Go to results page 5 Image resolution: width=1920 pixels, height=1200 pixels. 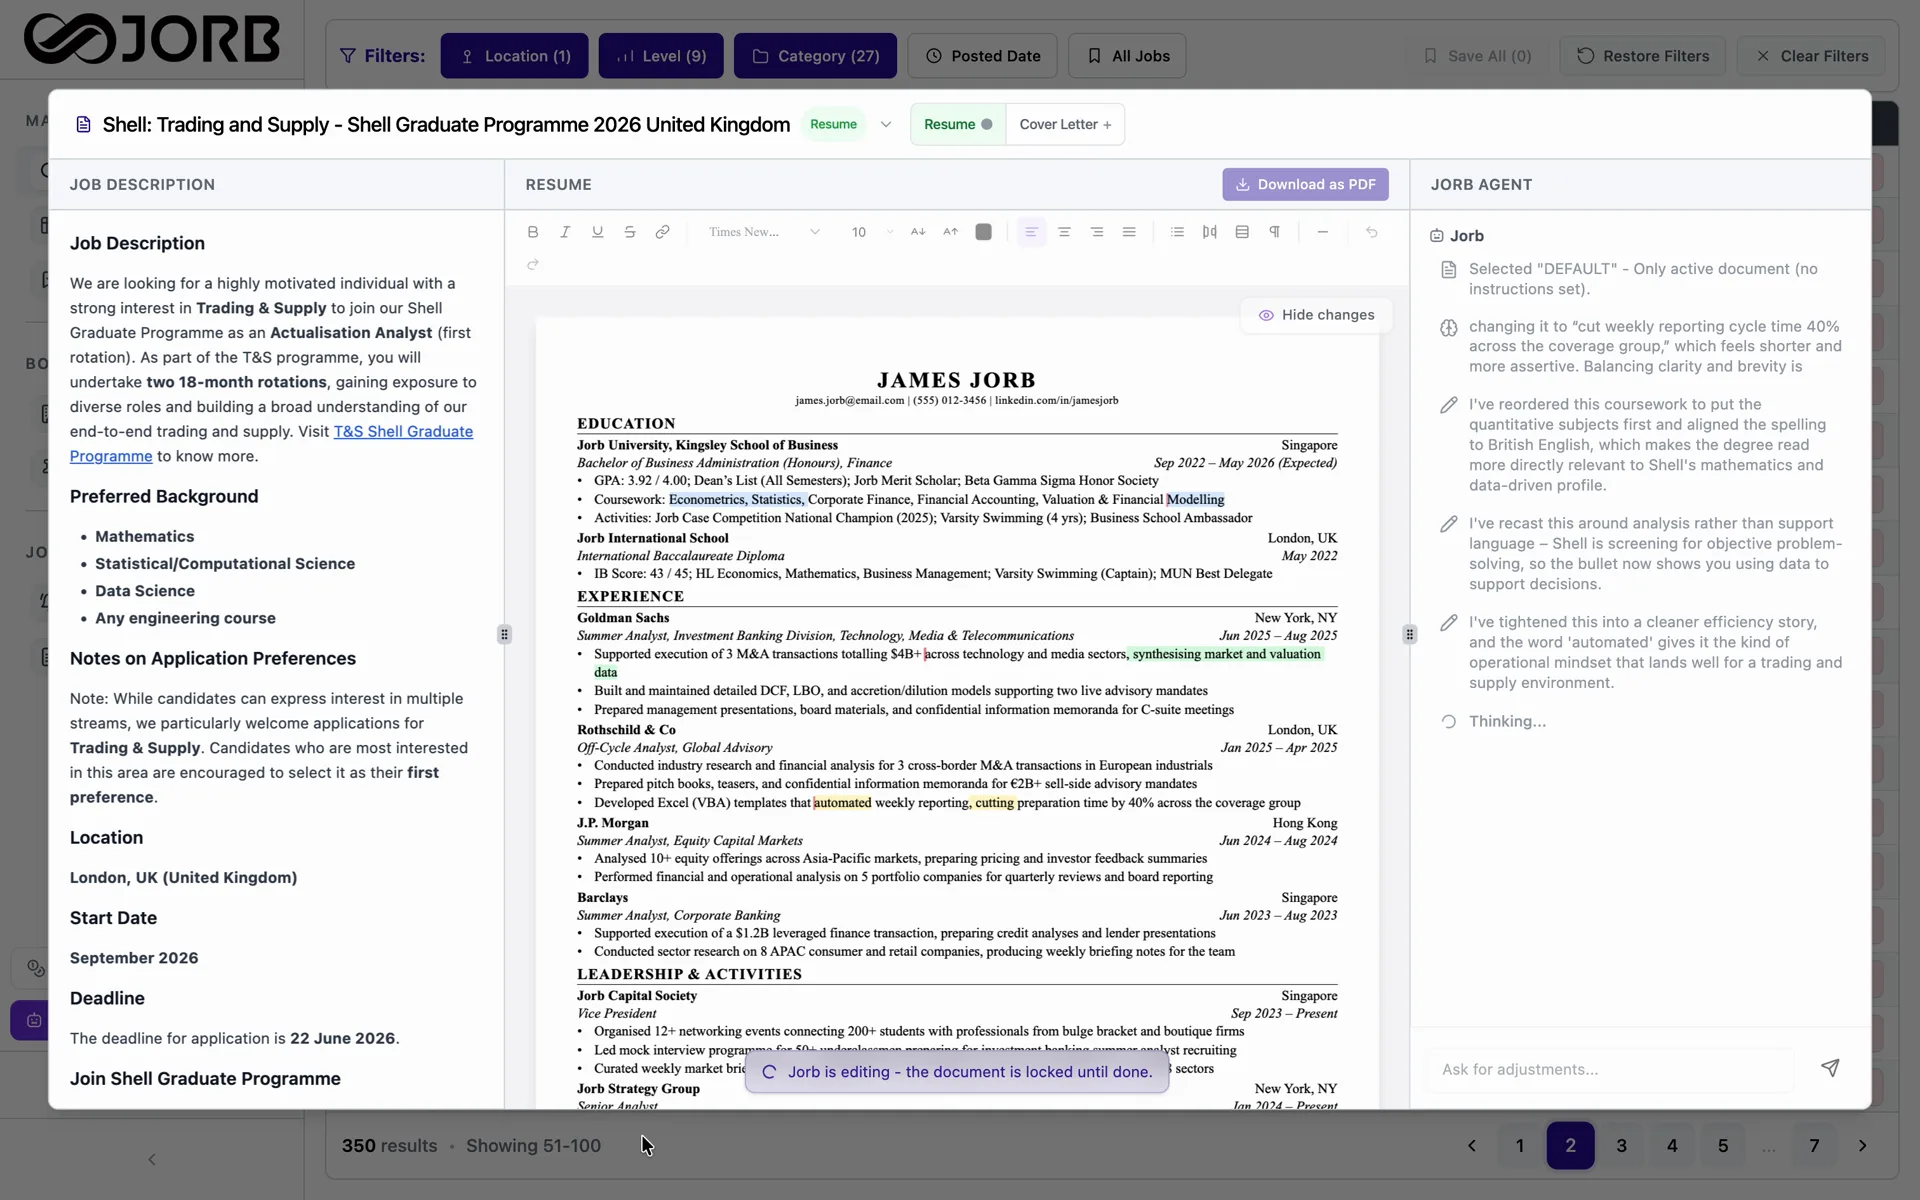(x=1723, y=1146)
